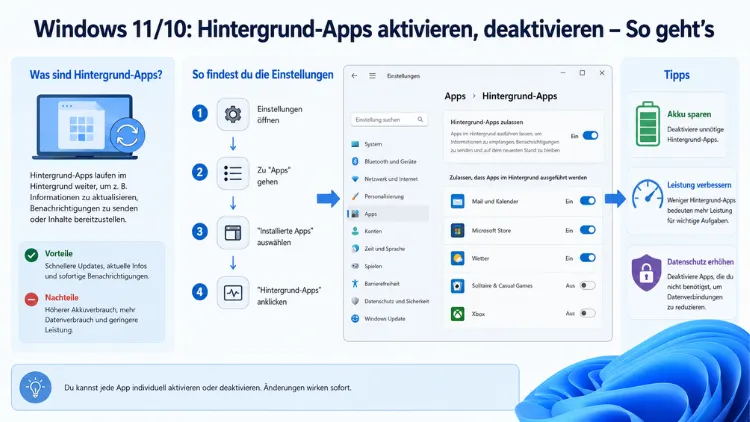Image resolution: width=750 pixels, height=422 pixels.
Task: Click the So findest du die Einstellungen heading
Action: (263, 75)
